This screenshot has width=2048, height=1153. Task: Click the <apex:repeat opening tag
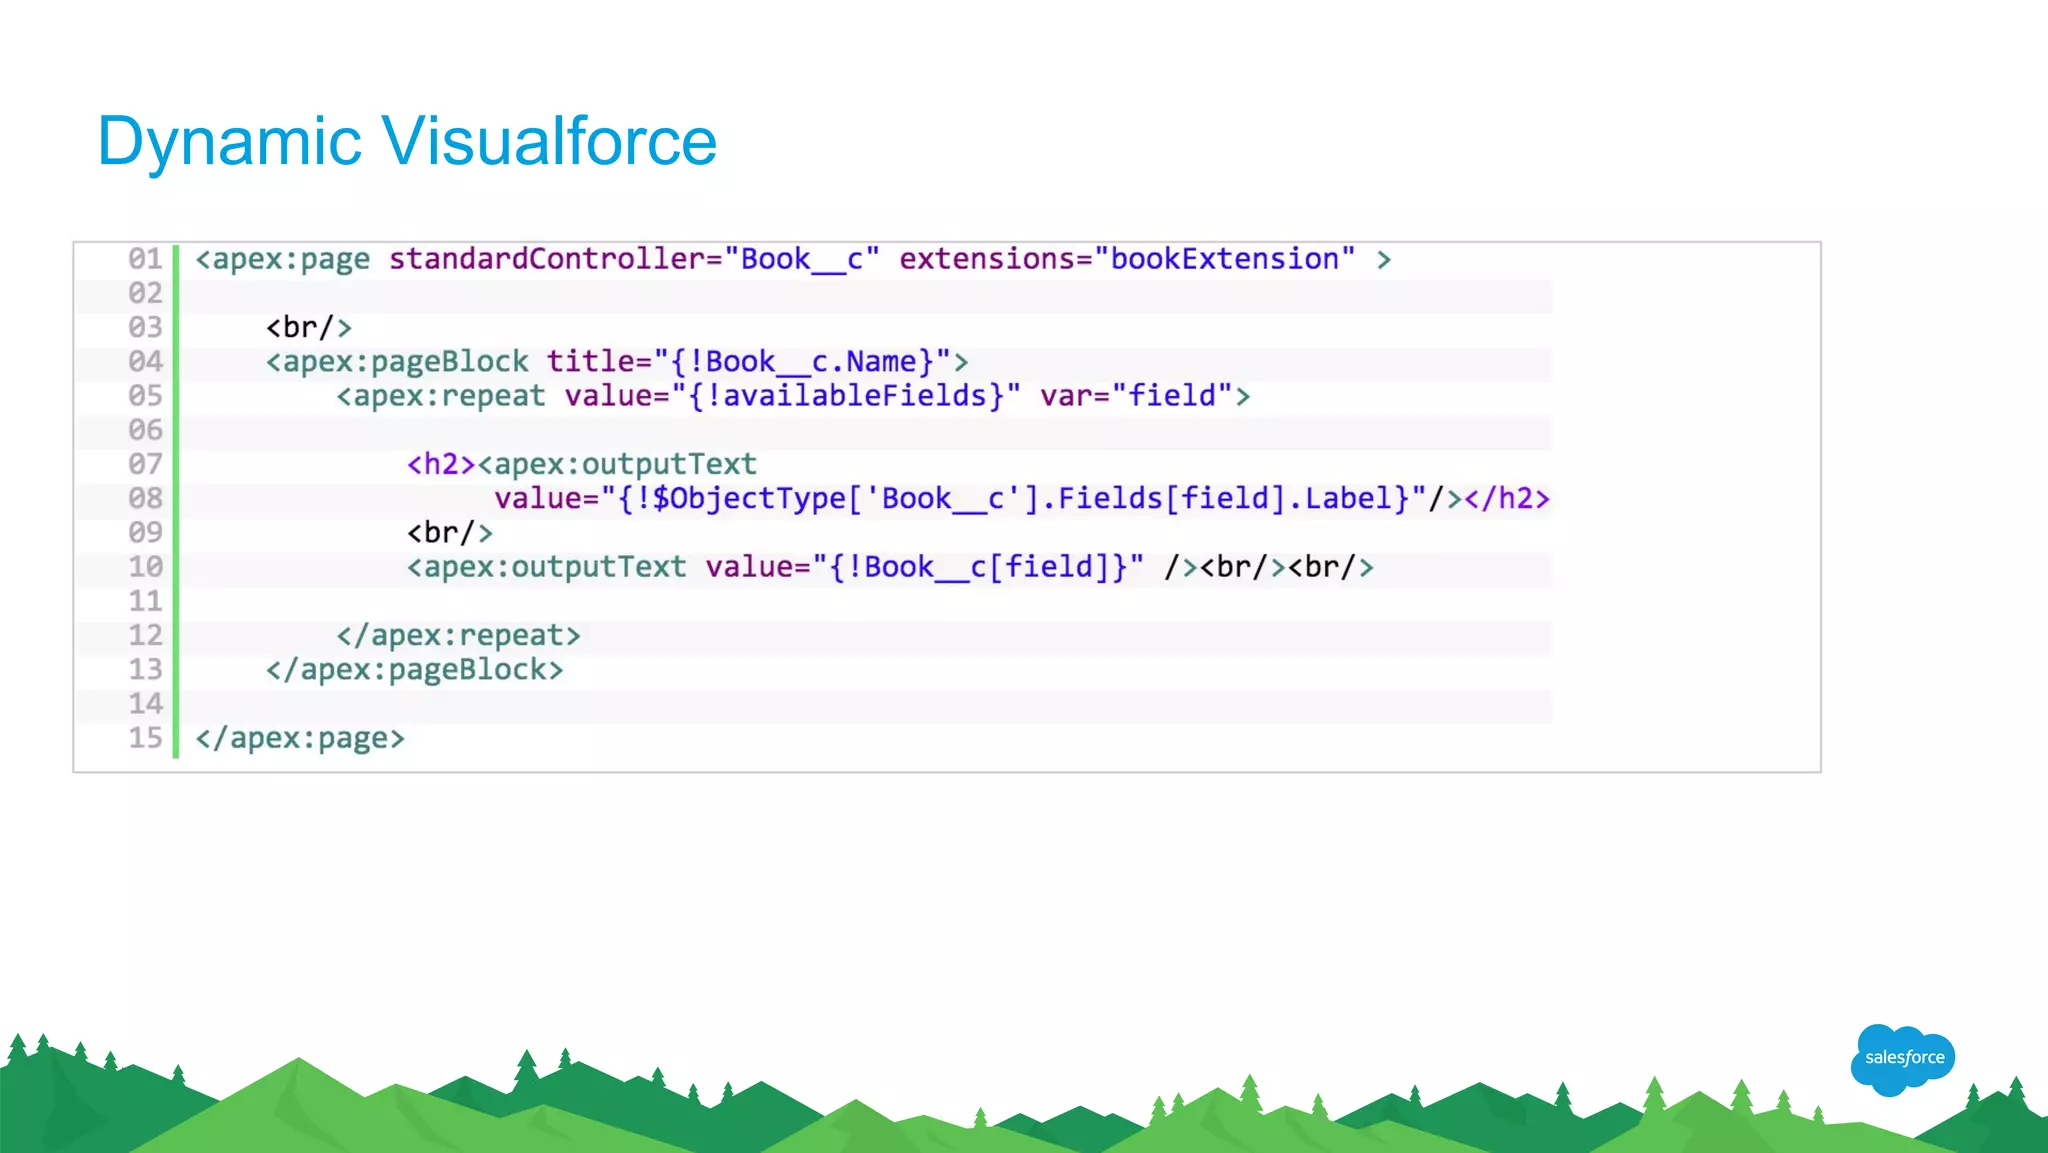pos(441,396)
